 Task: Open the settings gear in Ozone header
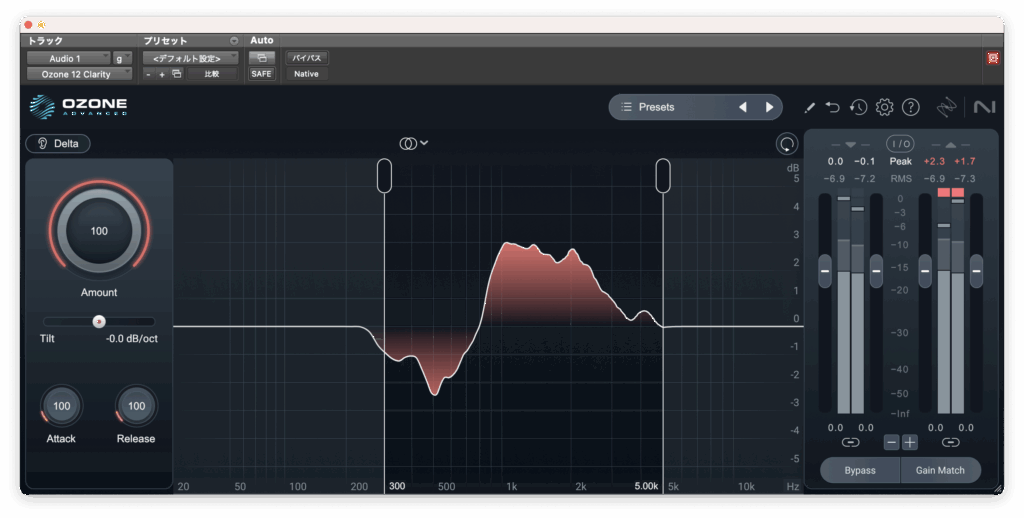(884, 107)
